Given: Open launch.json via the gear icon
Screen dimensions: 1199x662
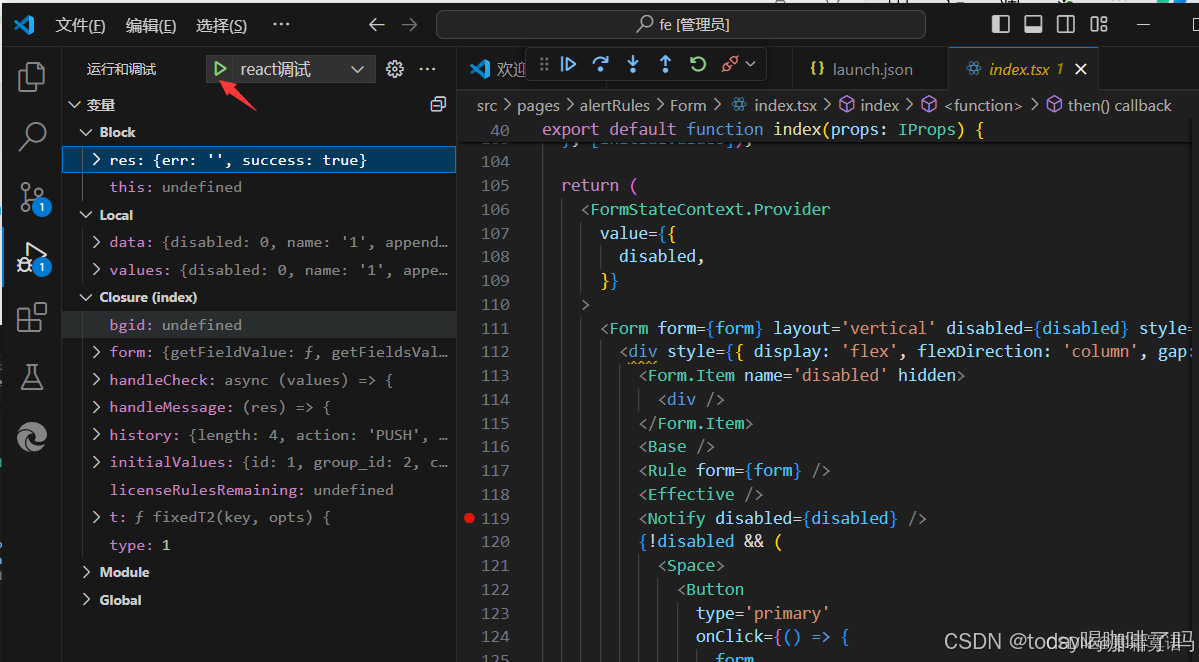Looking at the screenshot, I should (395, 69).
